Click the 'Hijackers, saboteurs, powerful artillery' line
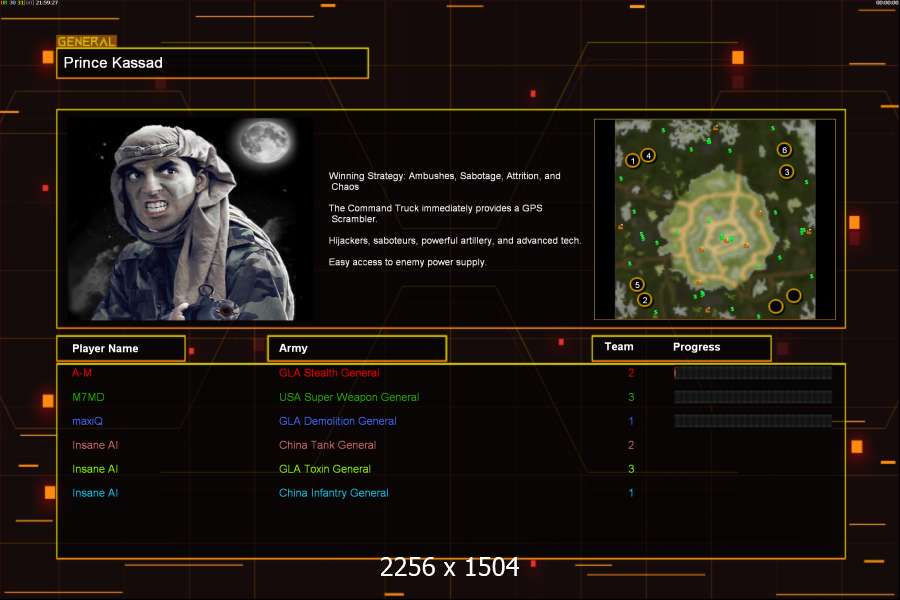900x600 pixels. click(455, 241)
